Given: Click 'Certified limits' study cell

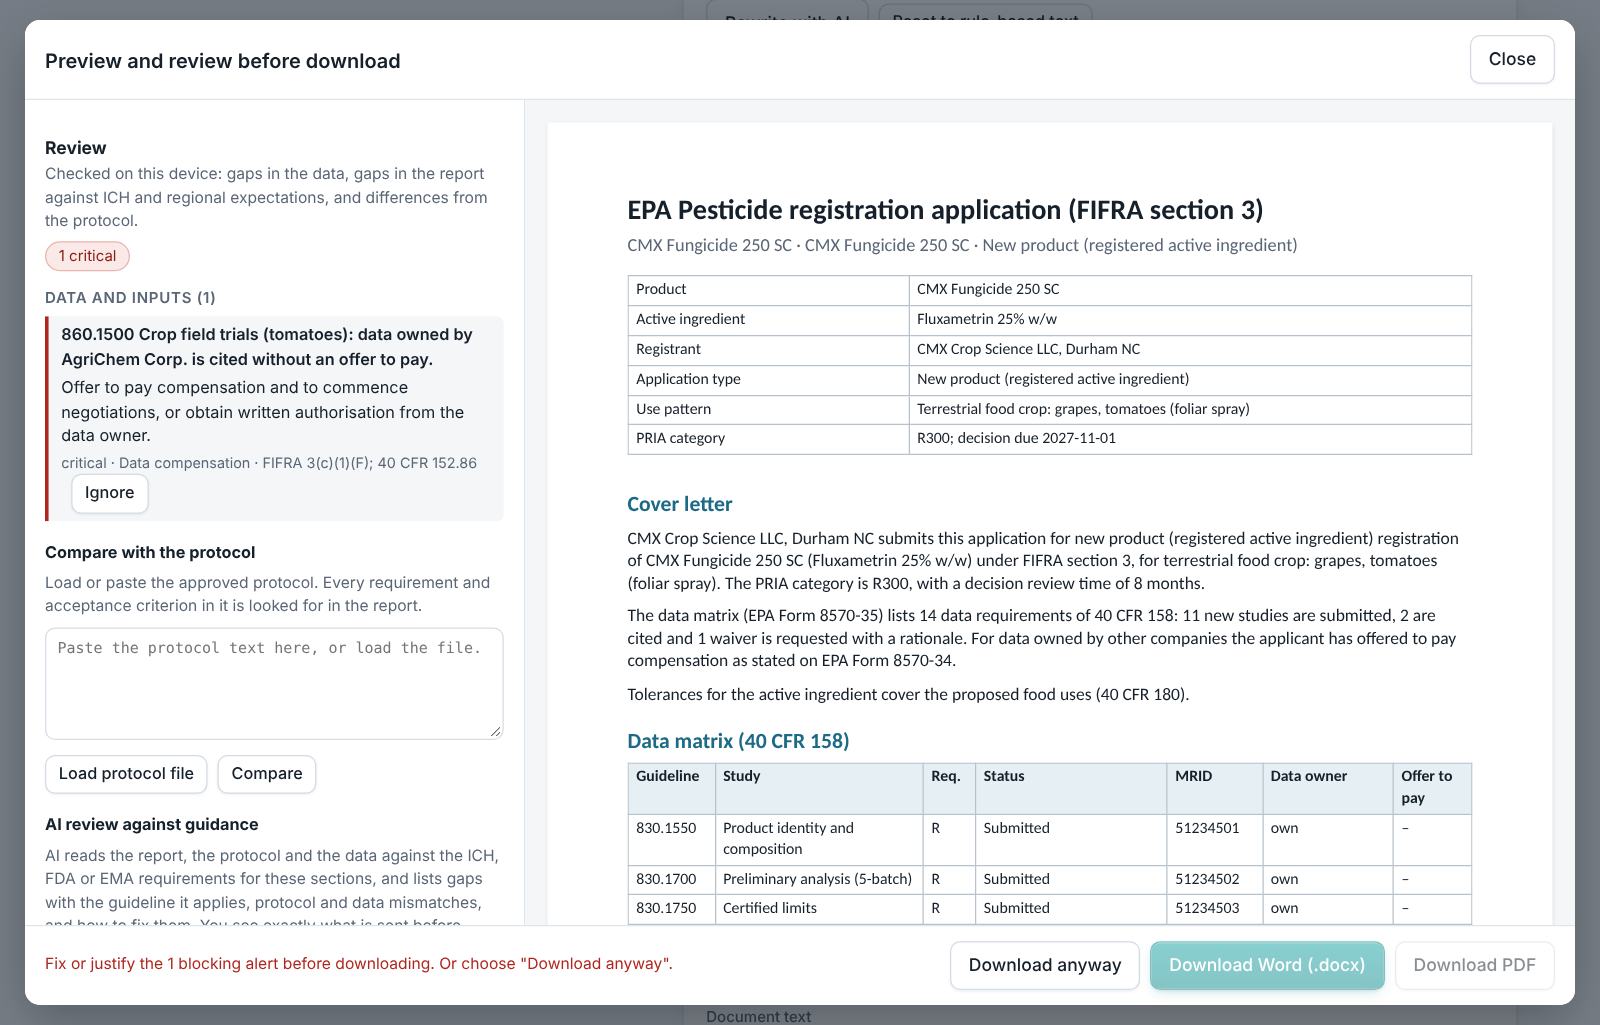Looking at the screenshot, I should coord(819,908).
